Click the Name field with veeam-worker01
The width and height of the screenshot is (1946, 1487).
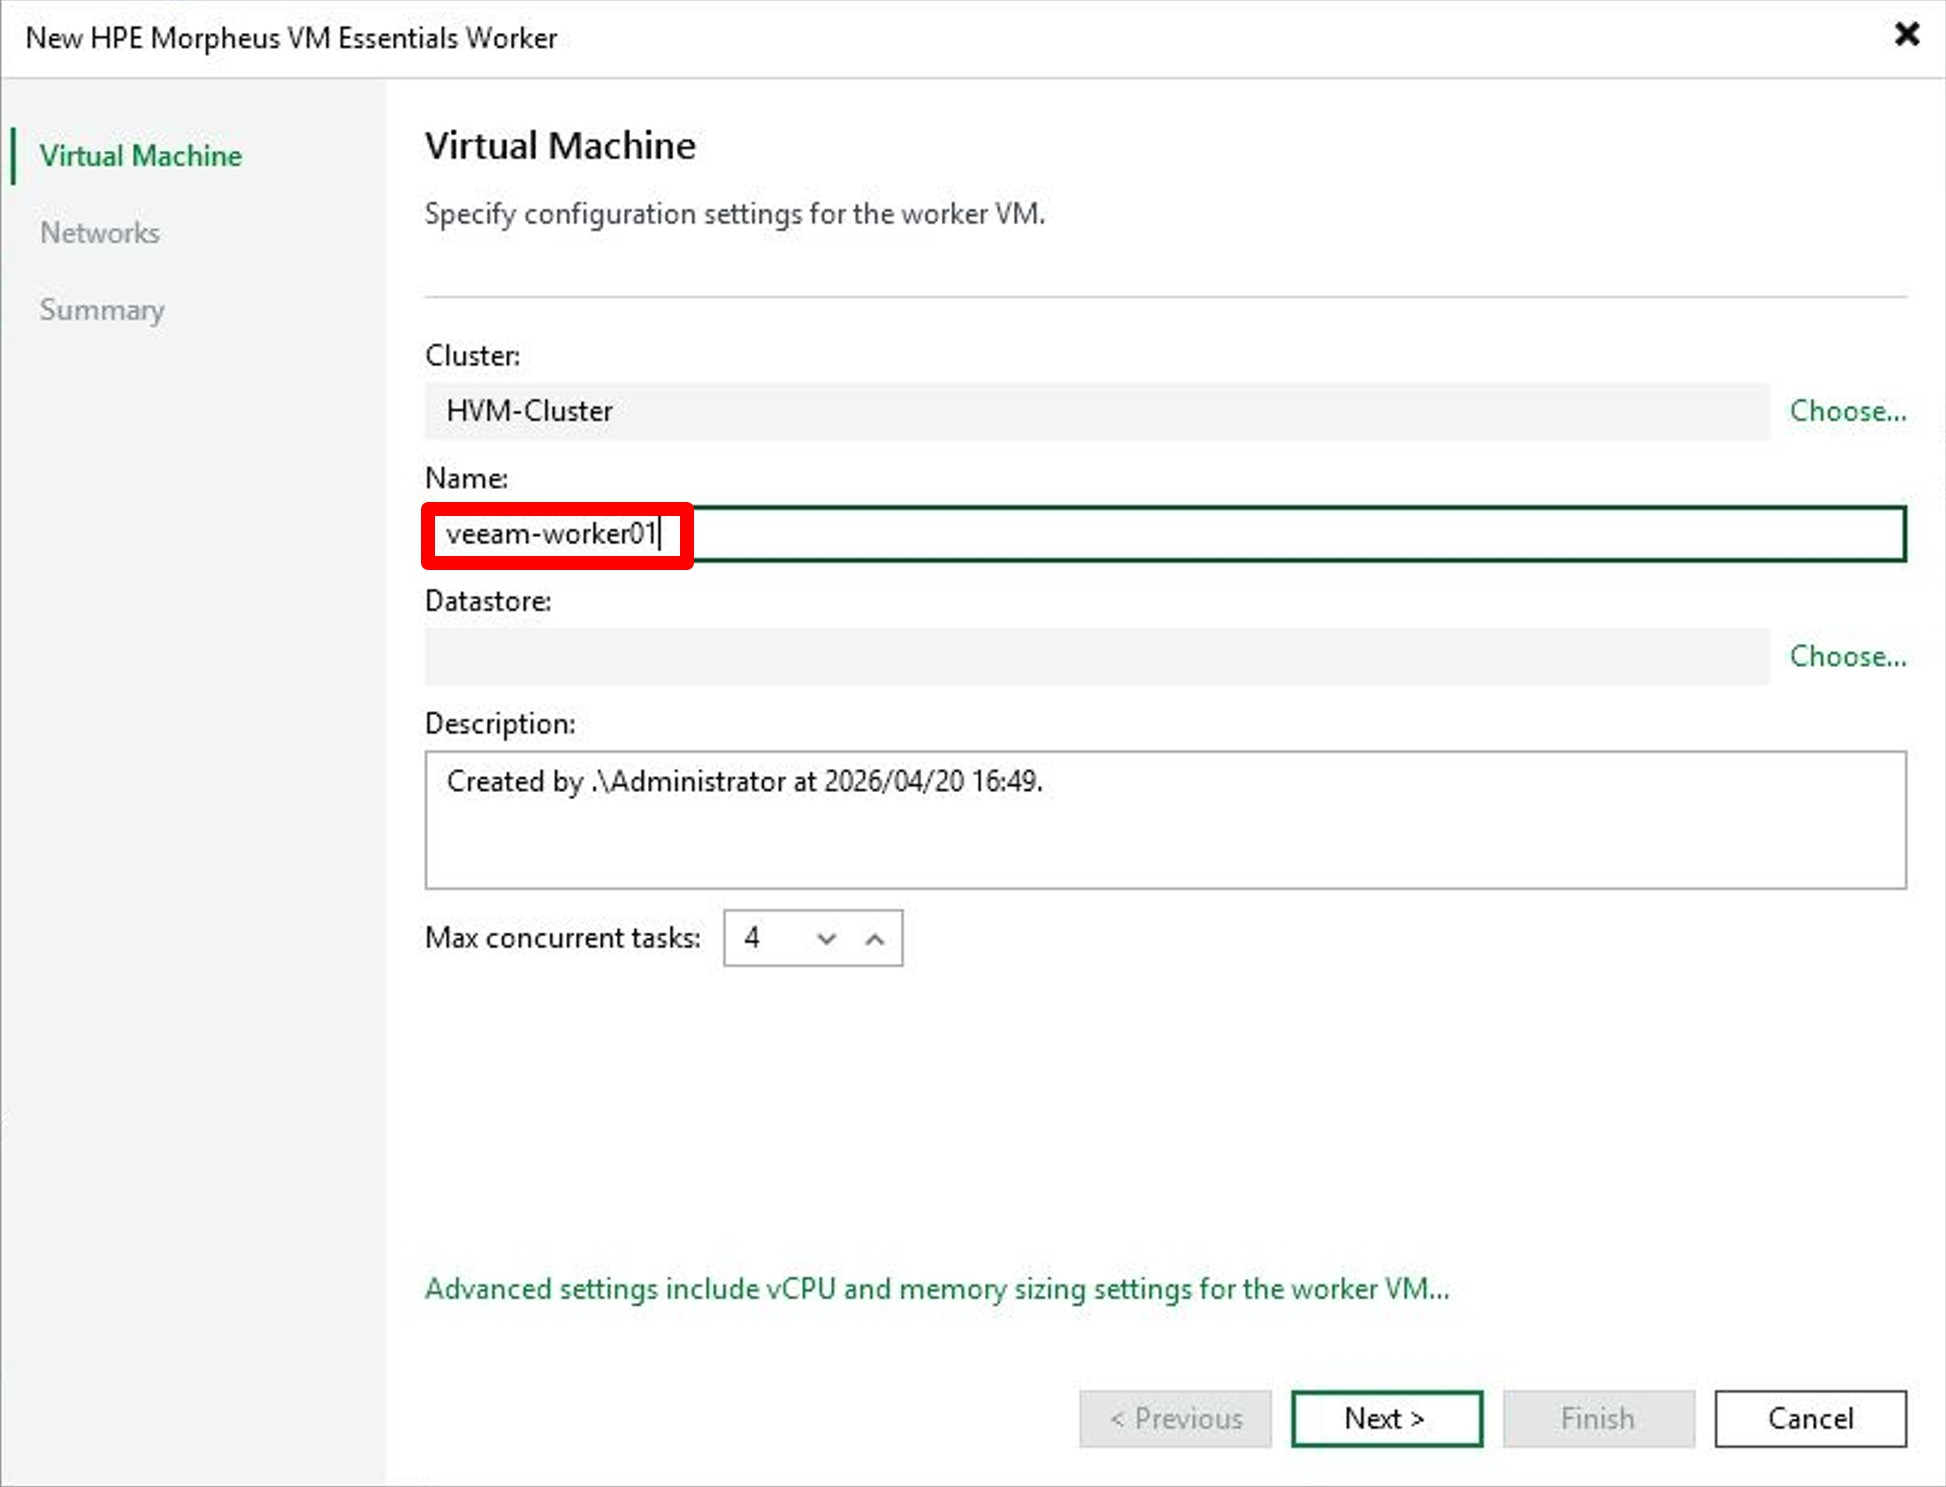pyautogui.click(x=1165, y=534)
